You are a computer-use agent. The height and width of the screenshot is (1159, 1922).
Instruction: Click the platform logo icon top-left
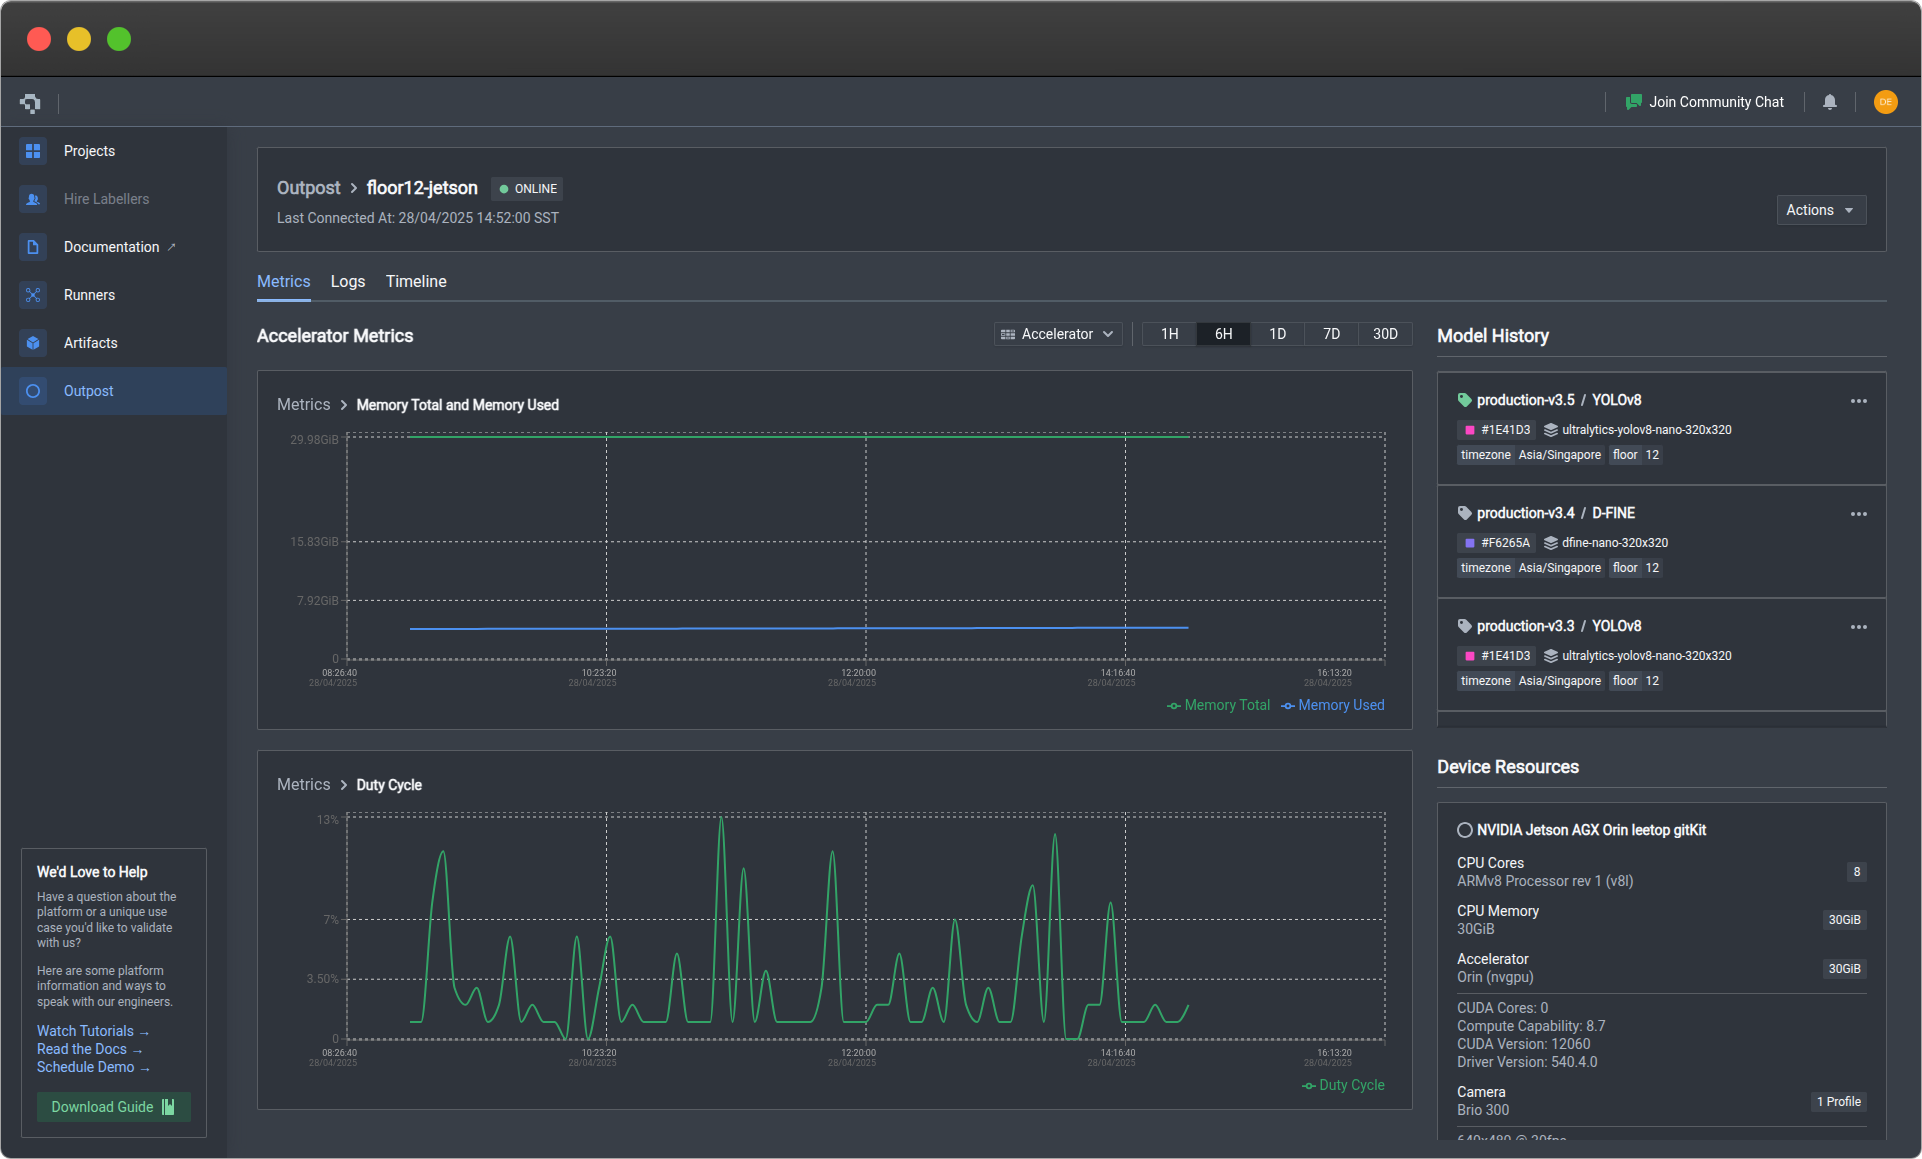(30, 102)
